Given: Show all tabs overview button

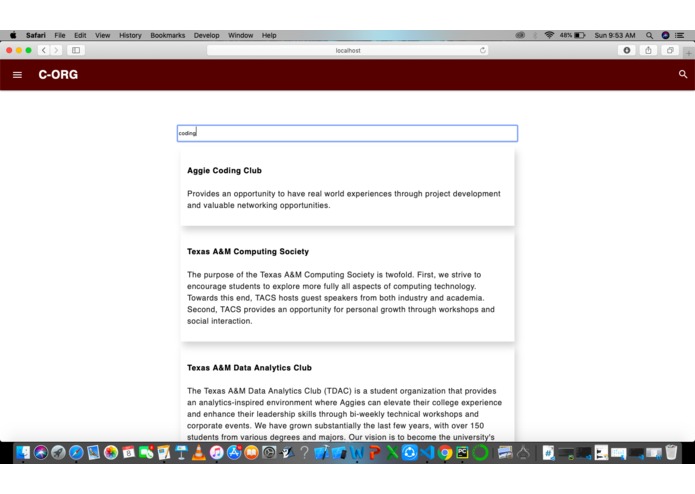Looking at the screenshot, I should tap(670, 51).
